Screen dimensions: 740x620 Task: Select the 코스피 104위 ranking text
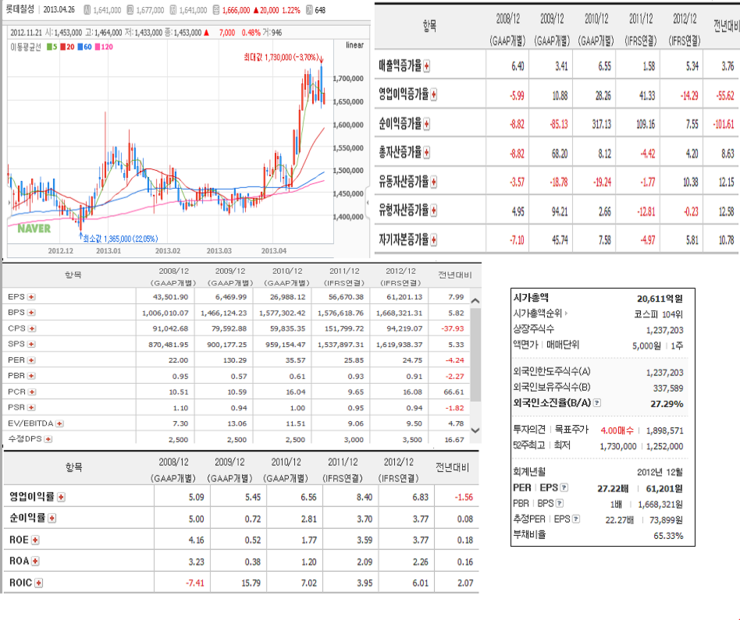pyautogui.click(x=658, y=314)
